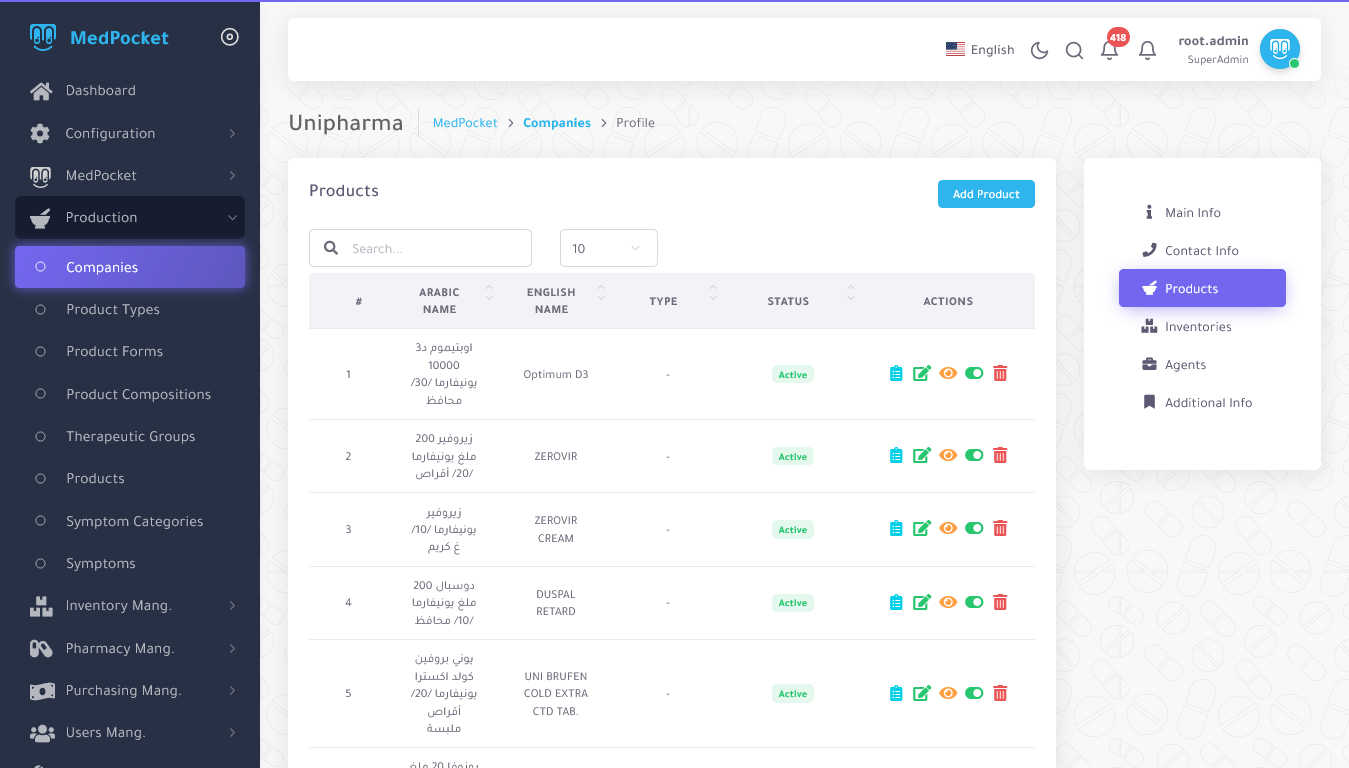1349x768 pixels.
Task: Expand the Configuration sidebar menu
Action: point(130,133)
